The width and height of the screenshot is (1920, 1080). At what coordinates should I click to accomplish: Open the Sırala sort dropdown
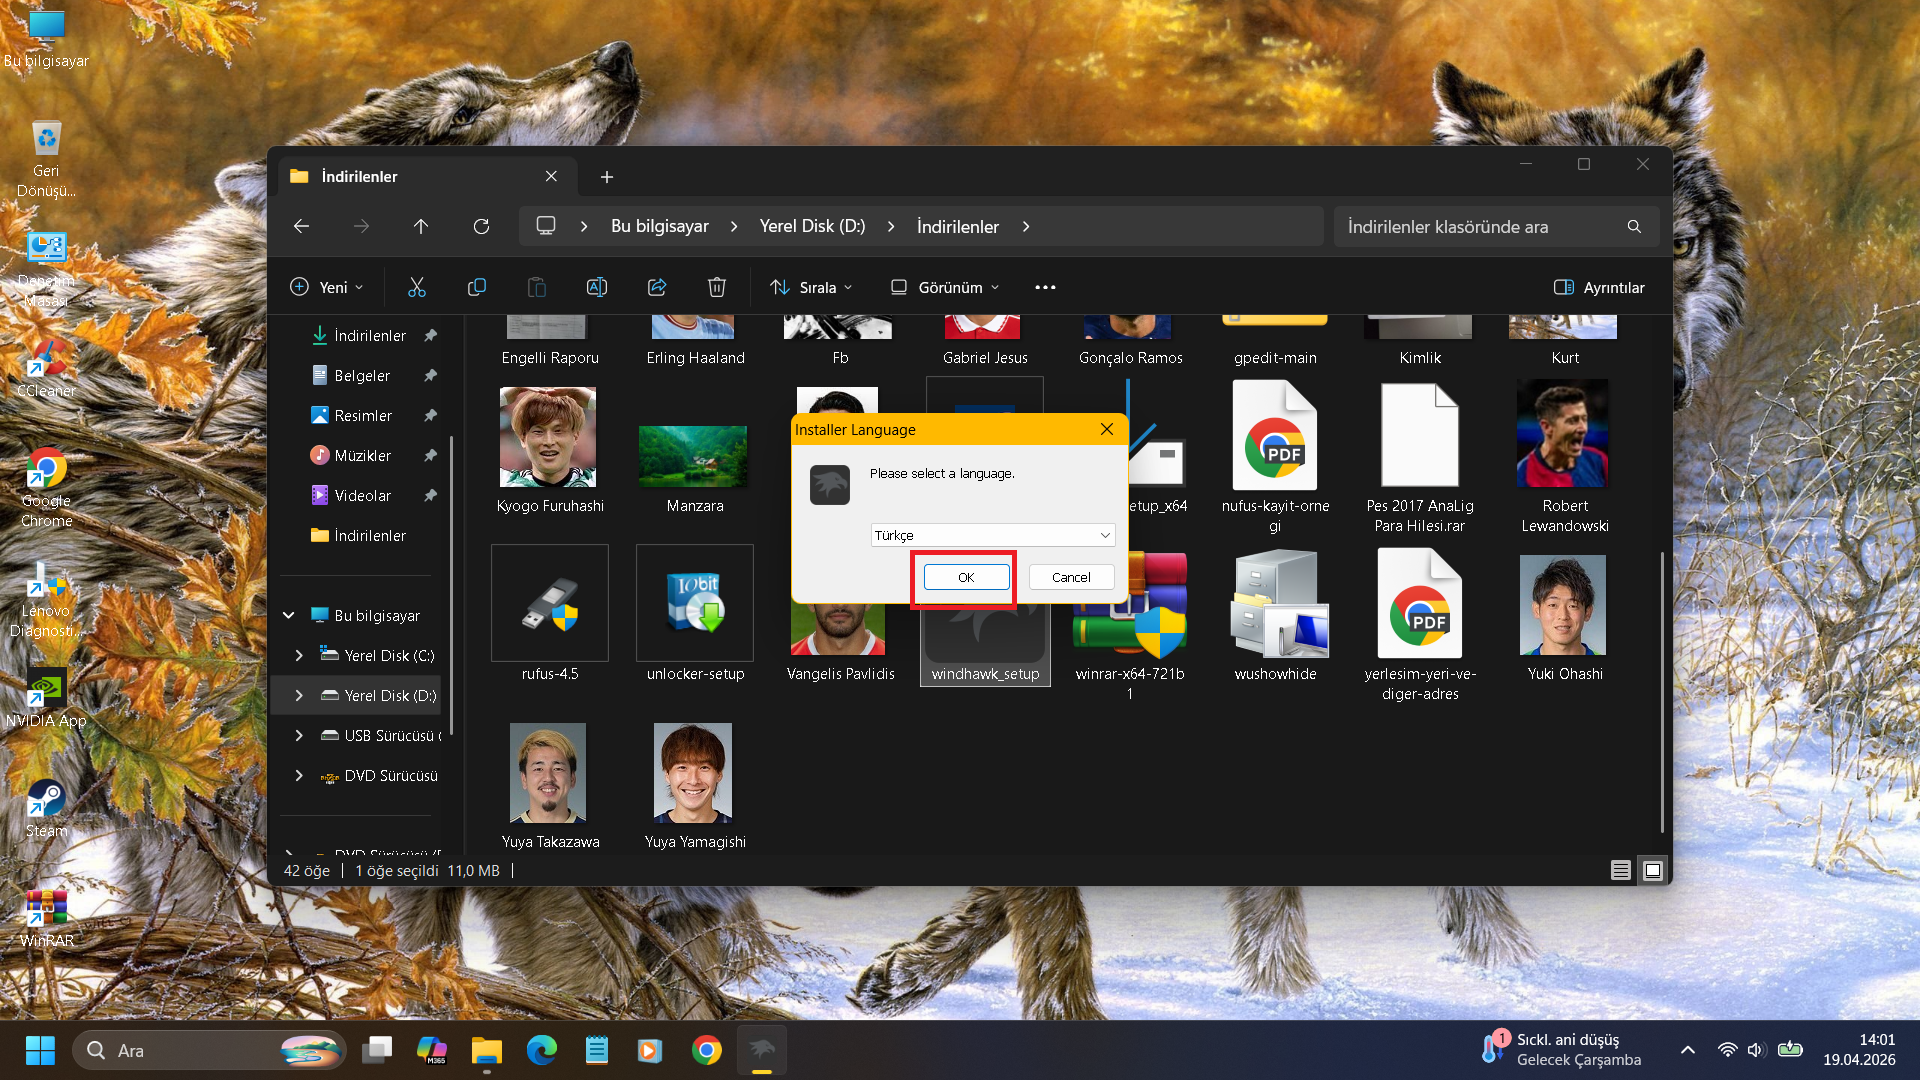click(x=811, y=287)
